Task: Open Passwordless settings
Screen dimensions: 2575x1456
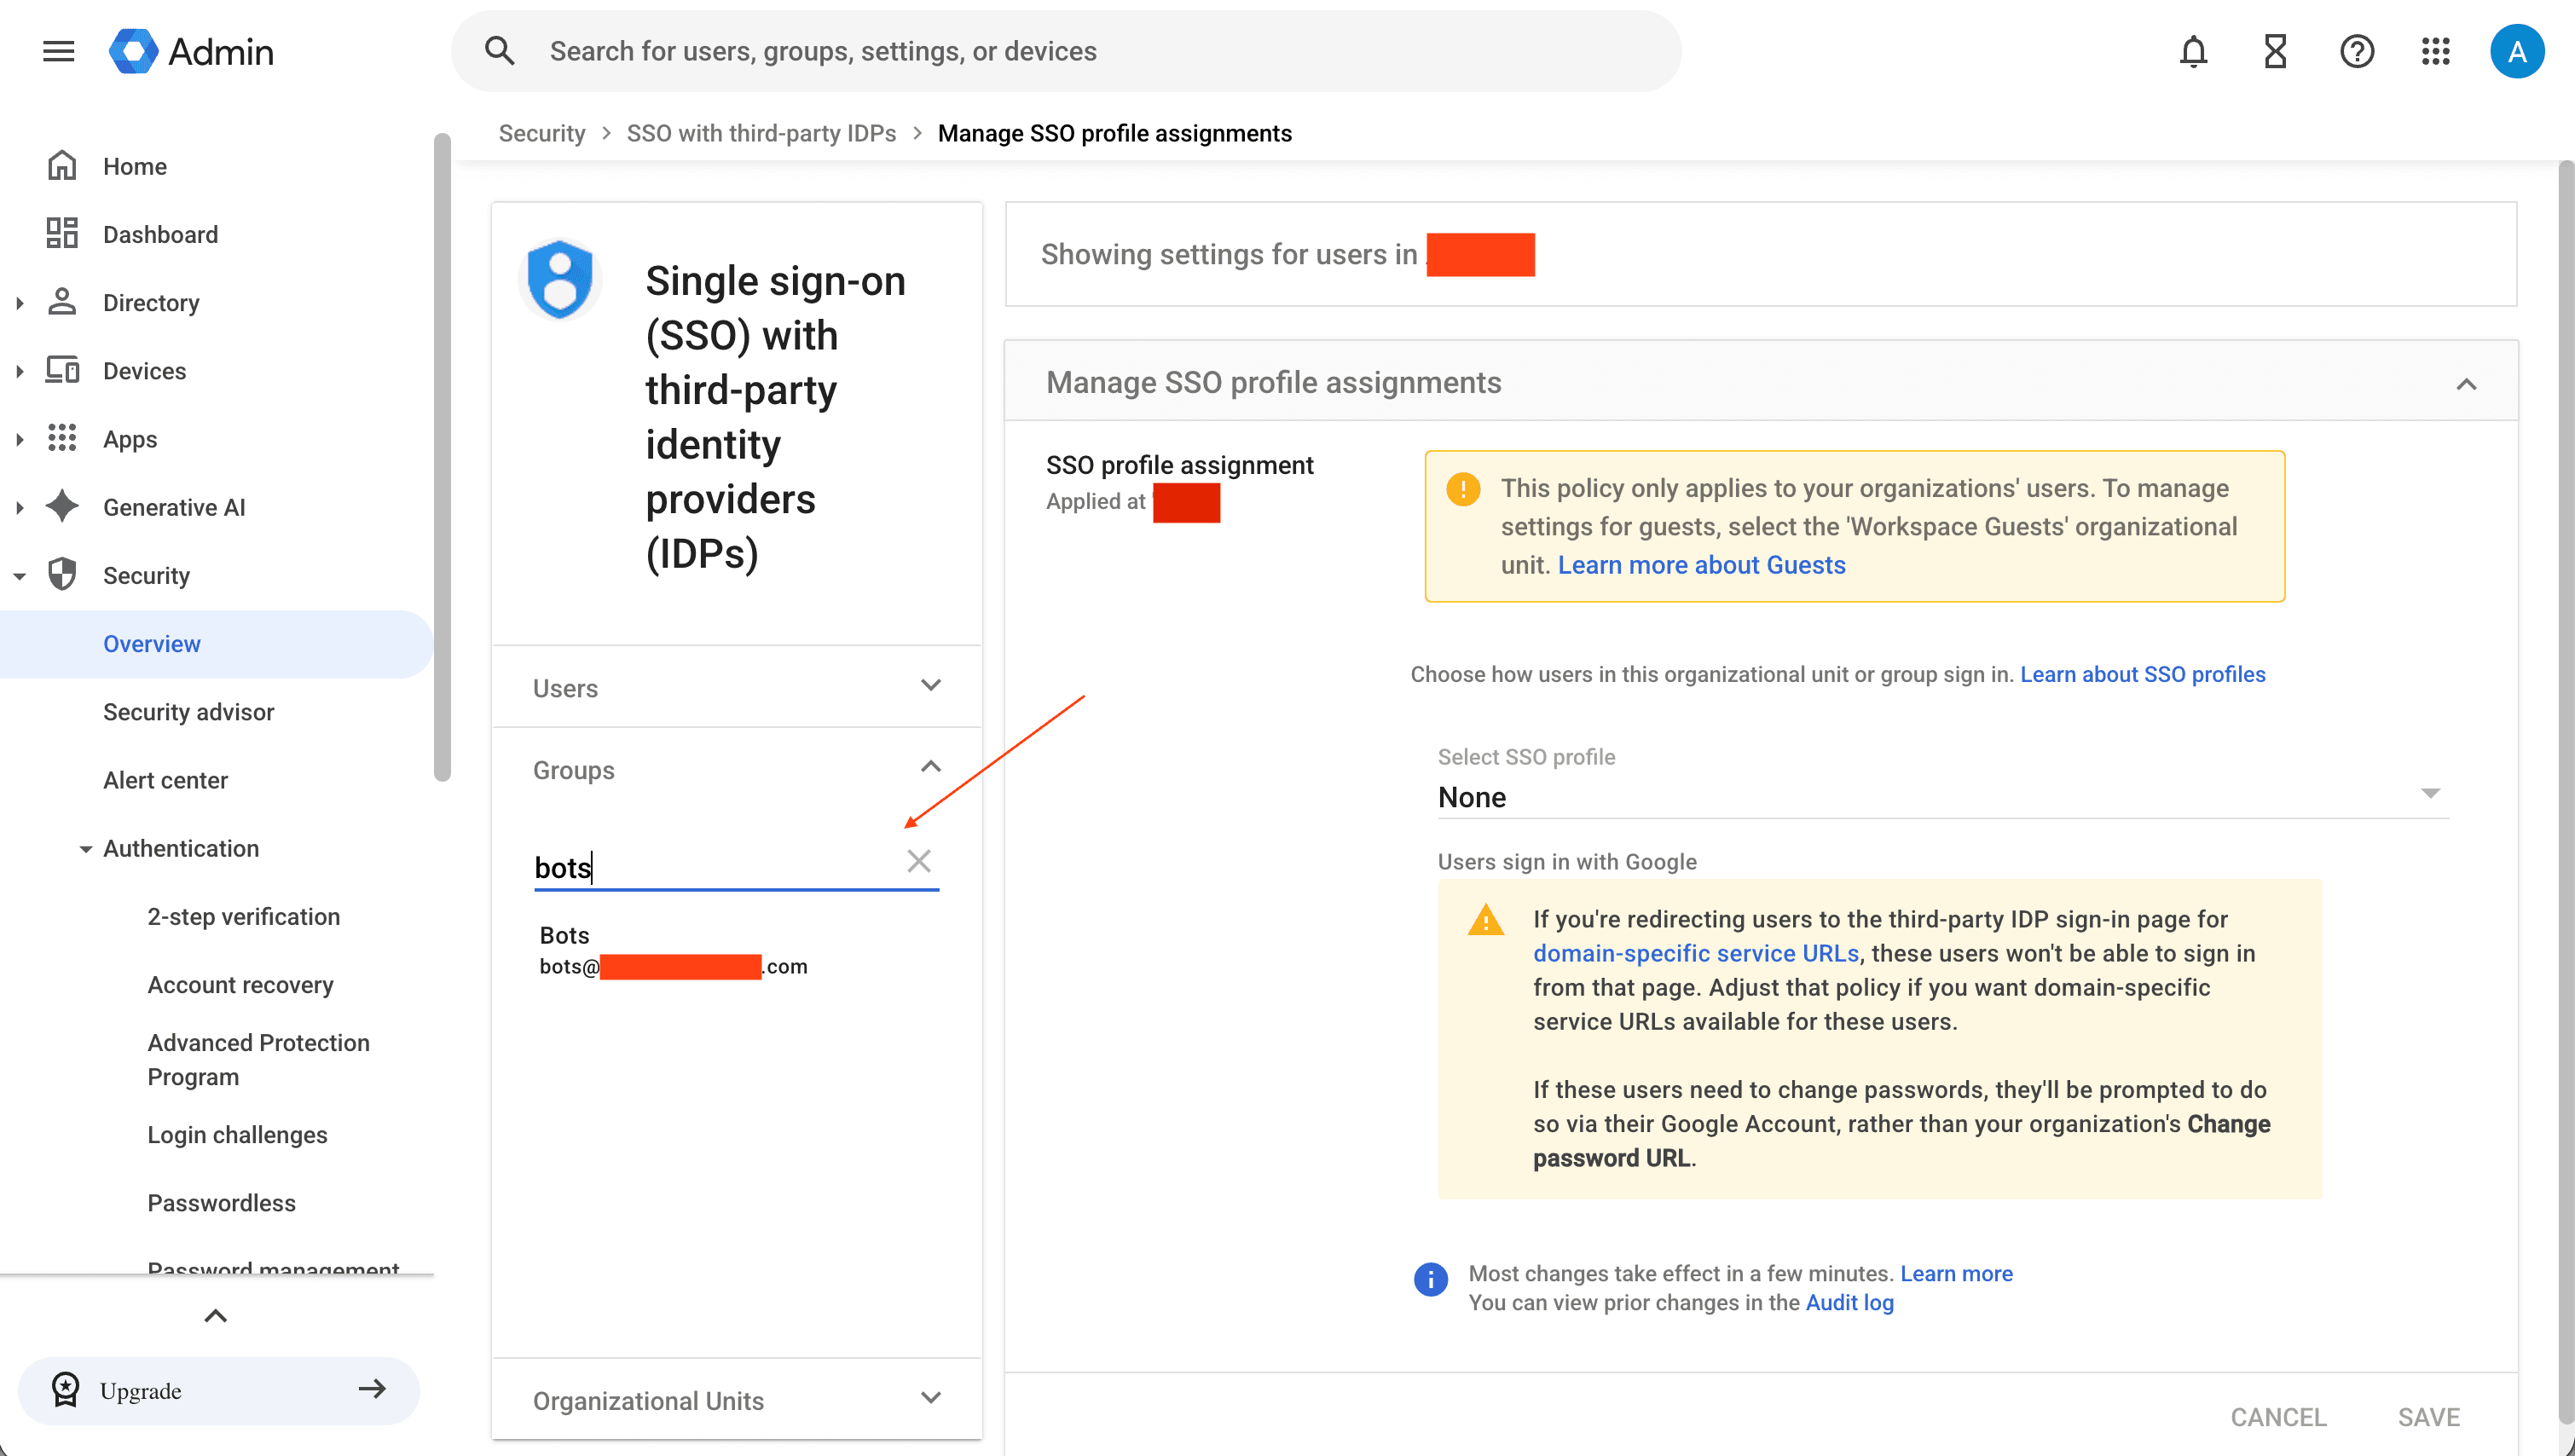Action: coord(221,1202)
